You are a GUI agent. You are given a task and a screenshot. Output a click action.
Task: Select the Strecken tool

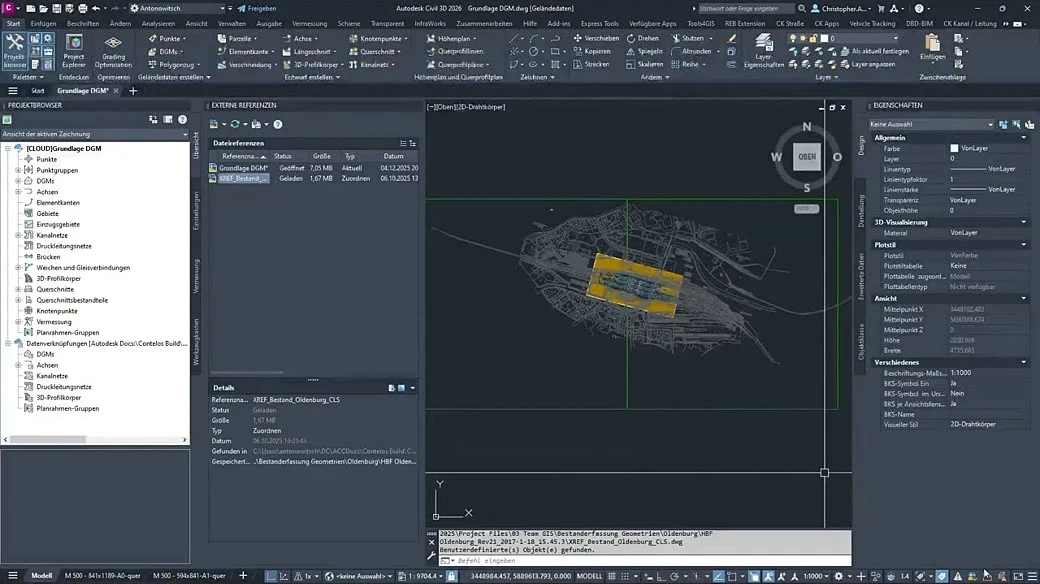pyautogui.click(x=591, y=64)
